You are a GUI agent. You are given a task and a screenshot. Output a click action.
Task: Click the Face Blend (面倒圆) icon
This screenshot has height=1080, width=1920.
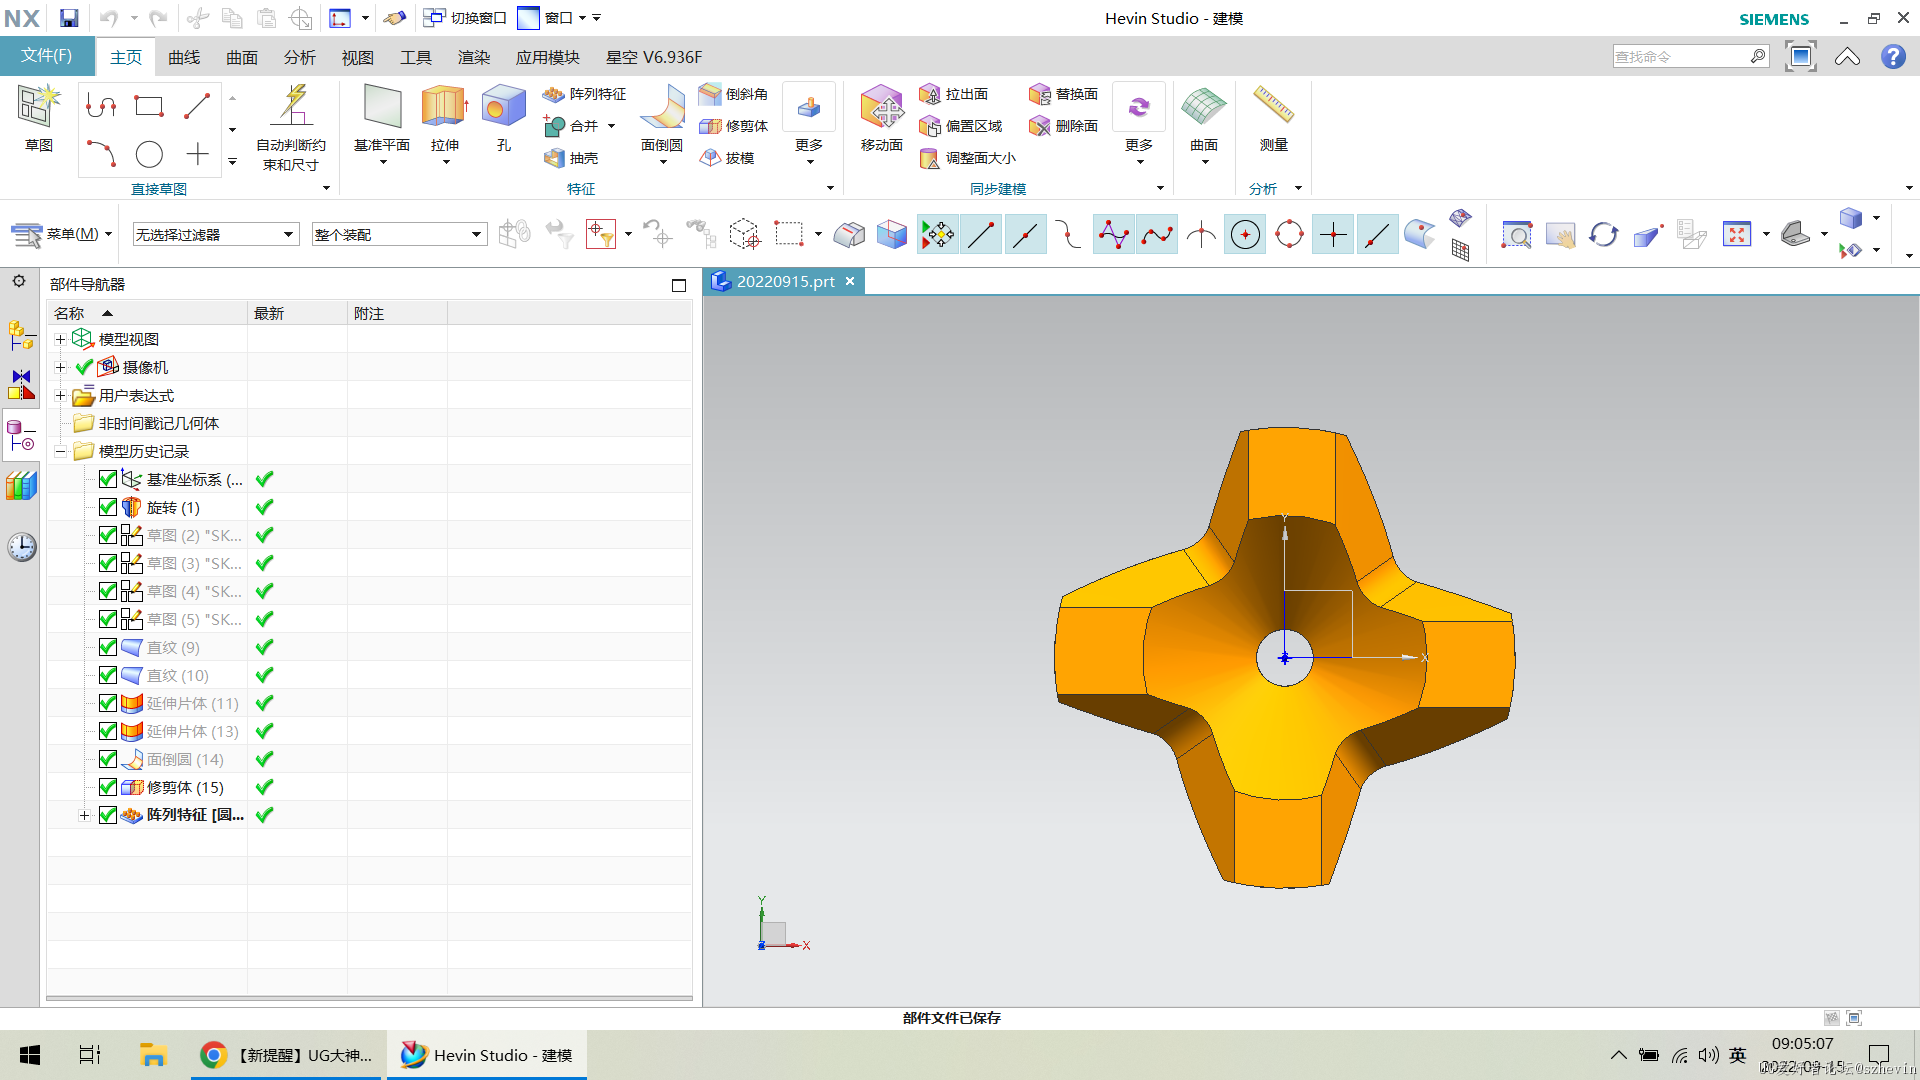click(662, 107)
